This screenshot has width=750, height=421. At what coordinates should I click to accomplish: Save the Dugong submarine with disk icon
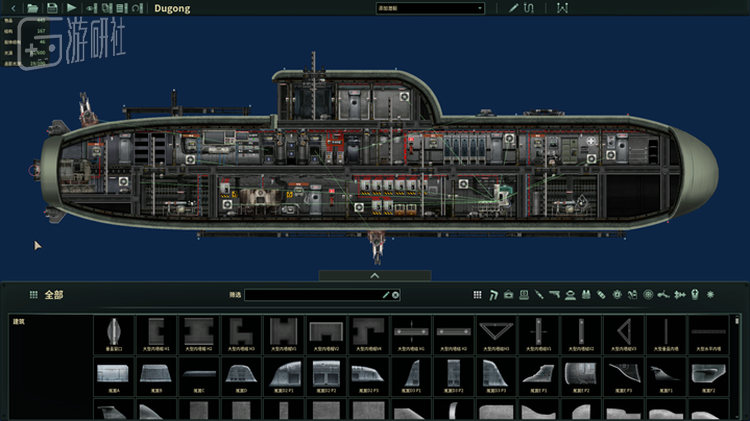point(52,8)
